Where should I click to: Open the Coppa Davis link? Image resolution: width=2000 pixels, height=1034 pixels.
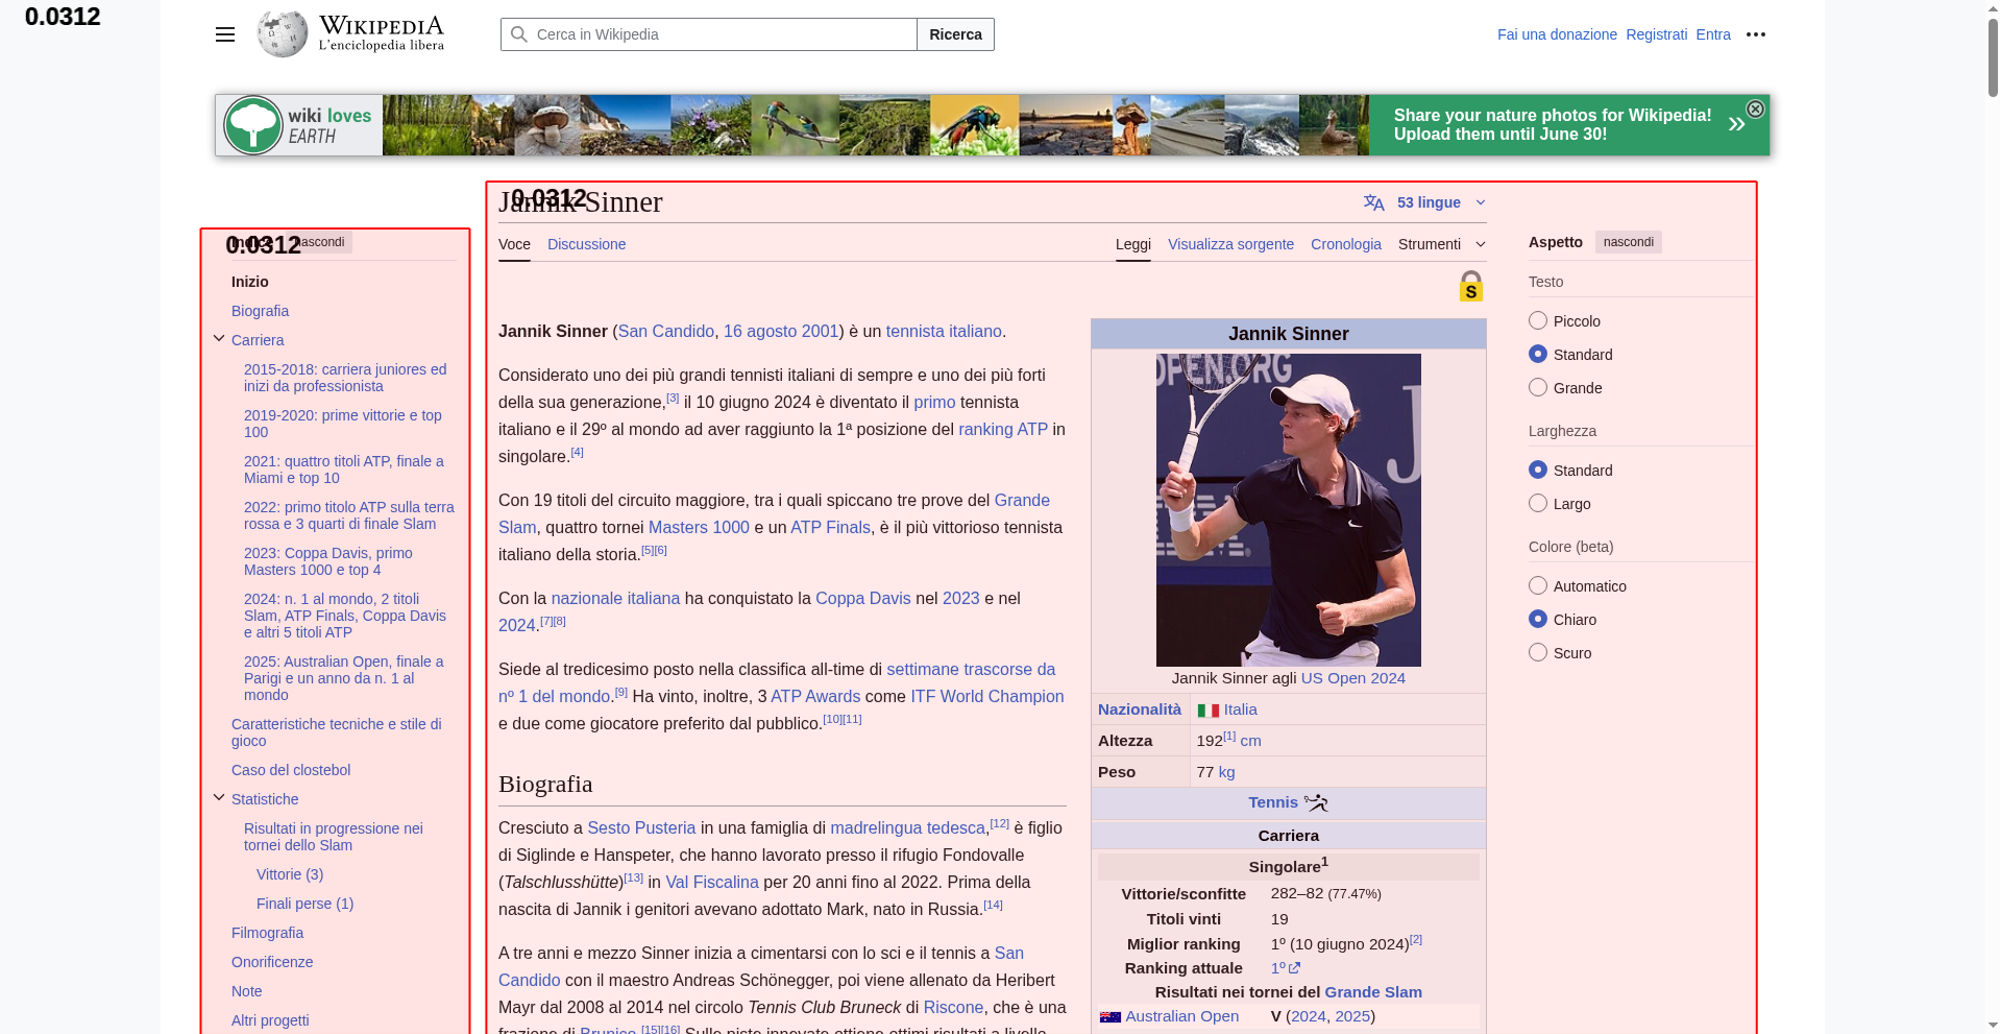click(863, 598)
